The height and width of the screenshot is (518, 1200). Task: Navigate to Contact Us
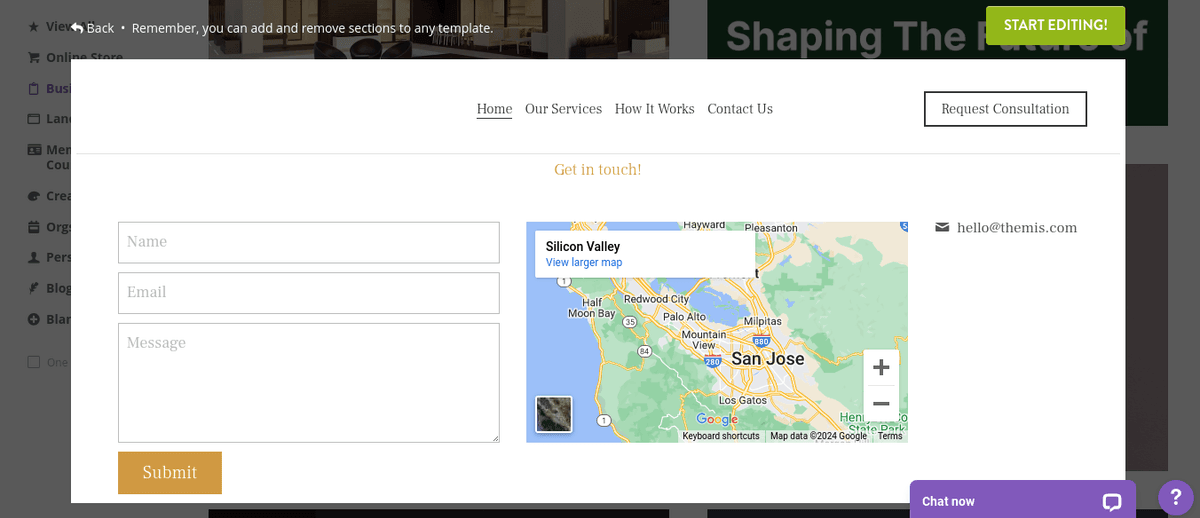(740, 109)
